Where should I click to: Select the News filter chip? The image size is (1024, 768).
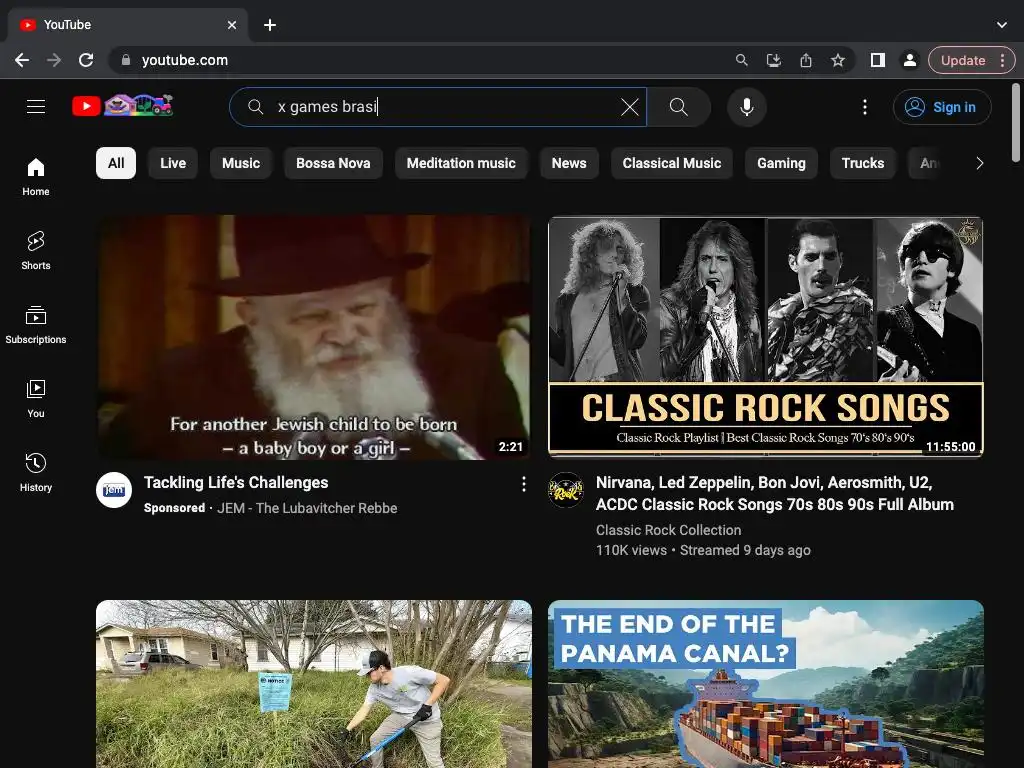point(569,163)
